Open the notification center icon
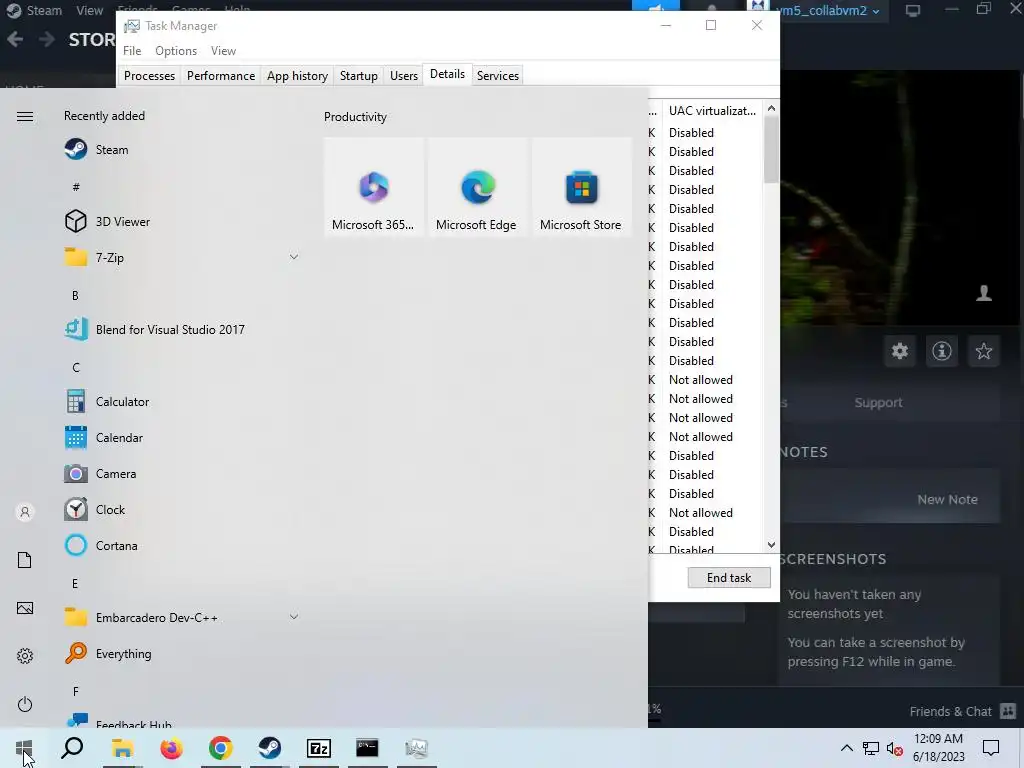Image resolution: width=1024 pixels, height=768 pixels. coord(991,748)
